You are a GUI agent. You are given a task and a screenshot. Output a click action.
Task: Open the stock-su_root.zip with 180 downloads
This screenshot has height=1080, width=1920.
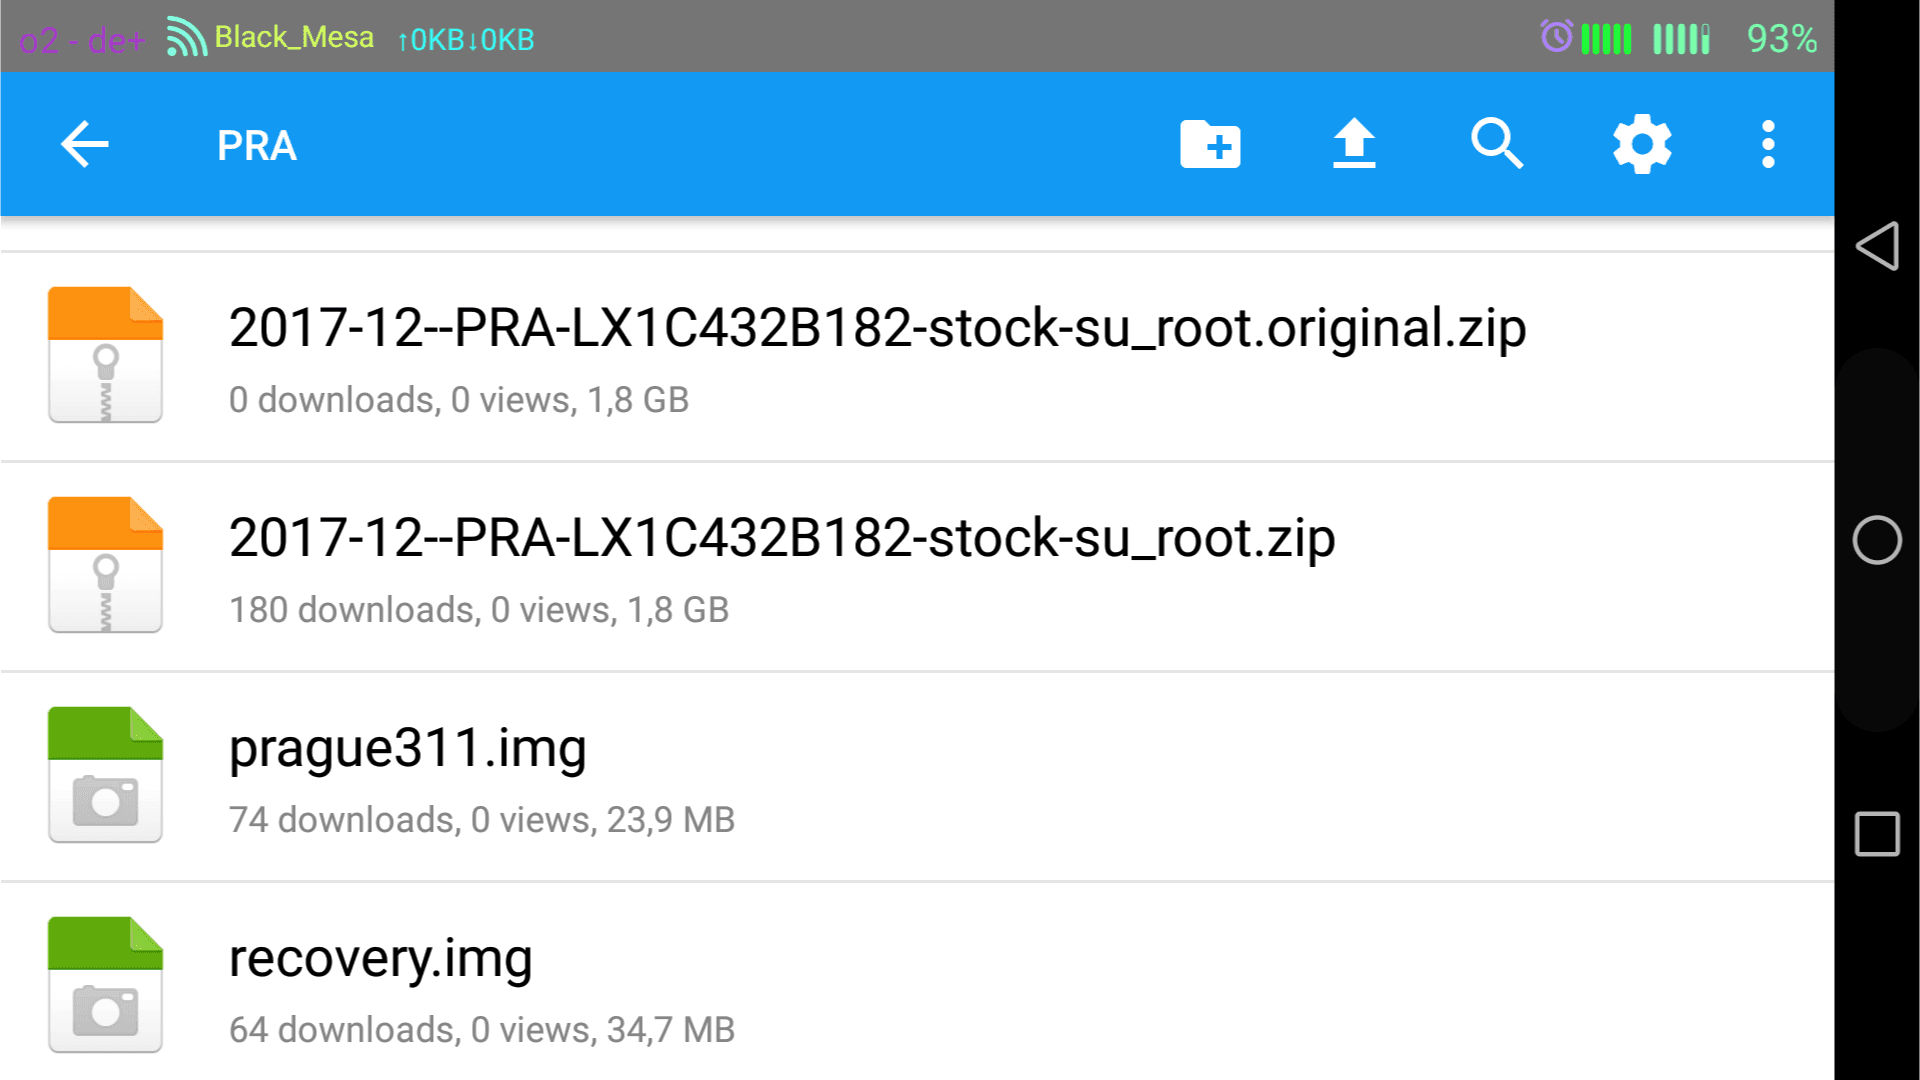[x=917, y=567]
